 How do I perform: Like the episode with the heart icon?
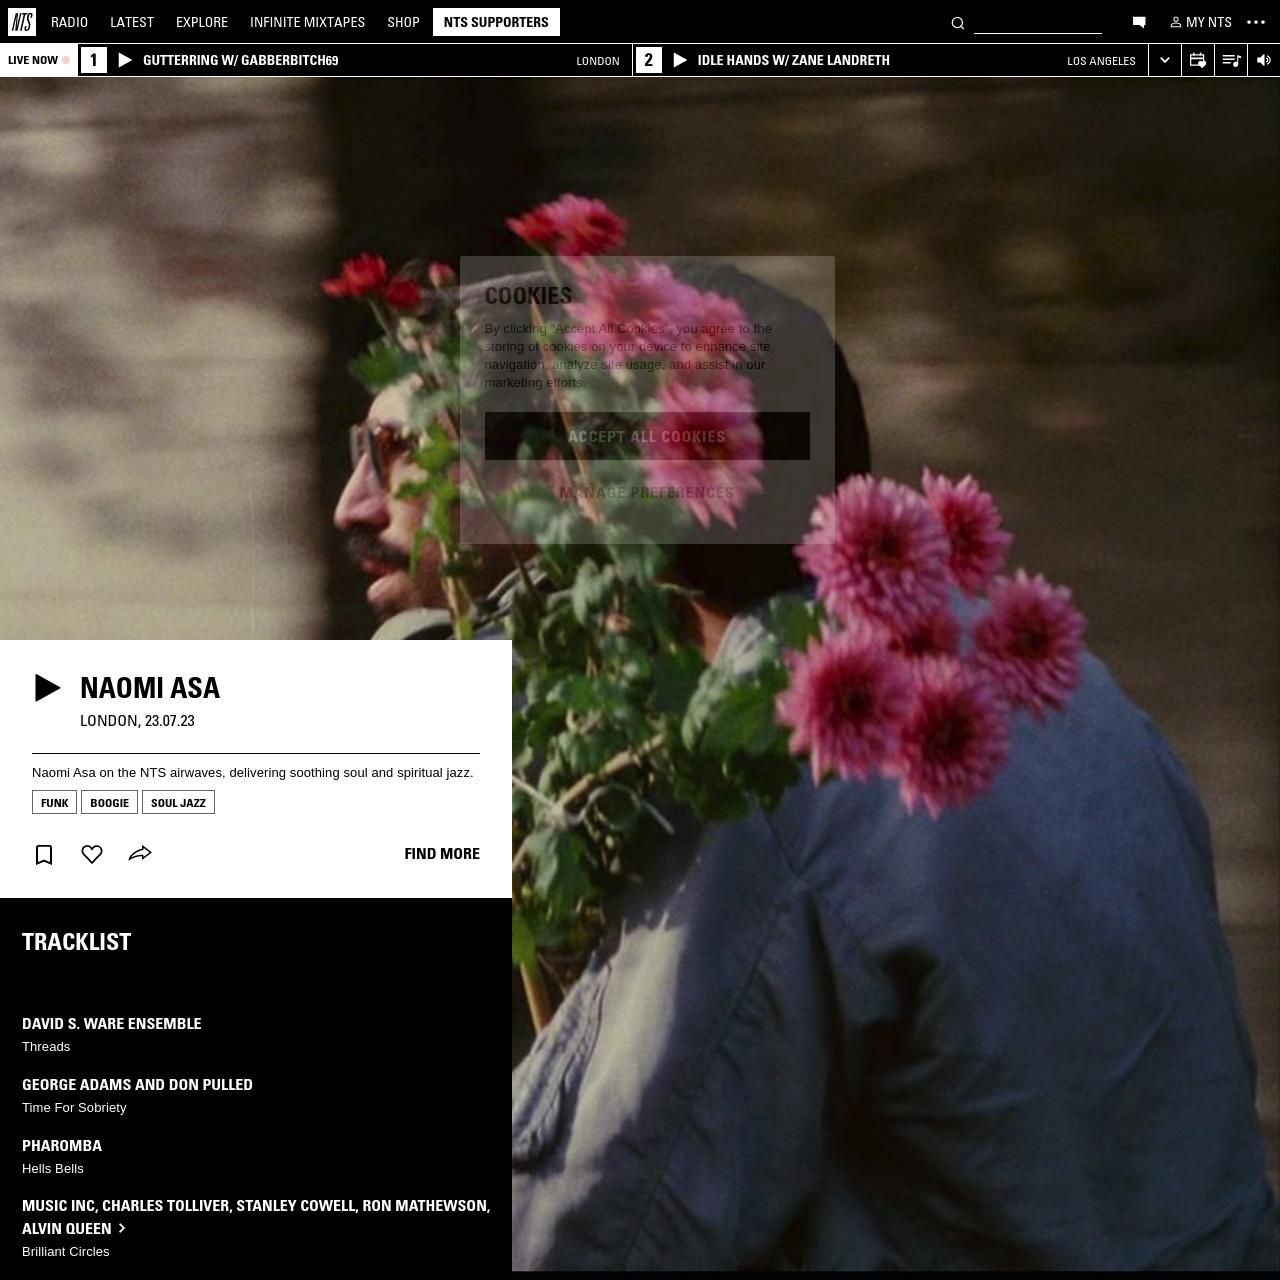(92, 854)
